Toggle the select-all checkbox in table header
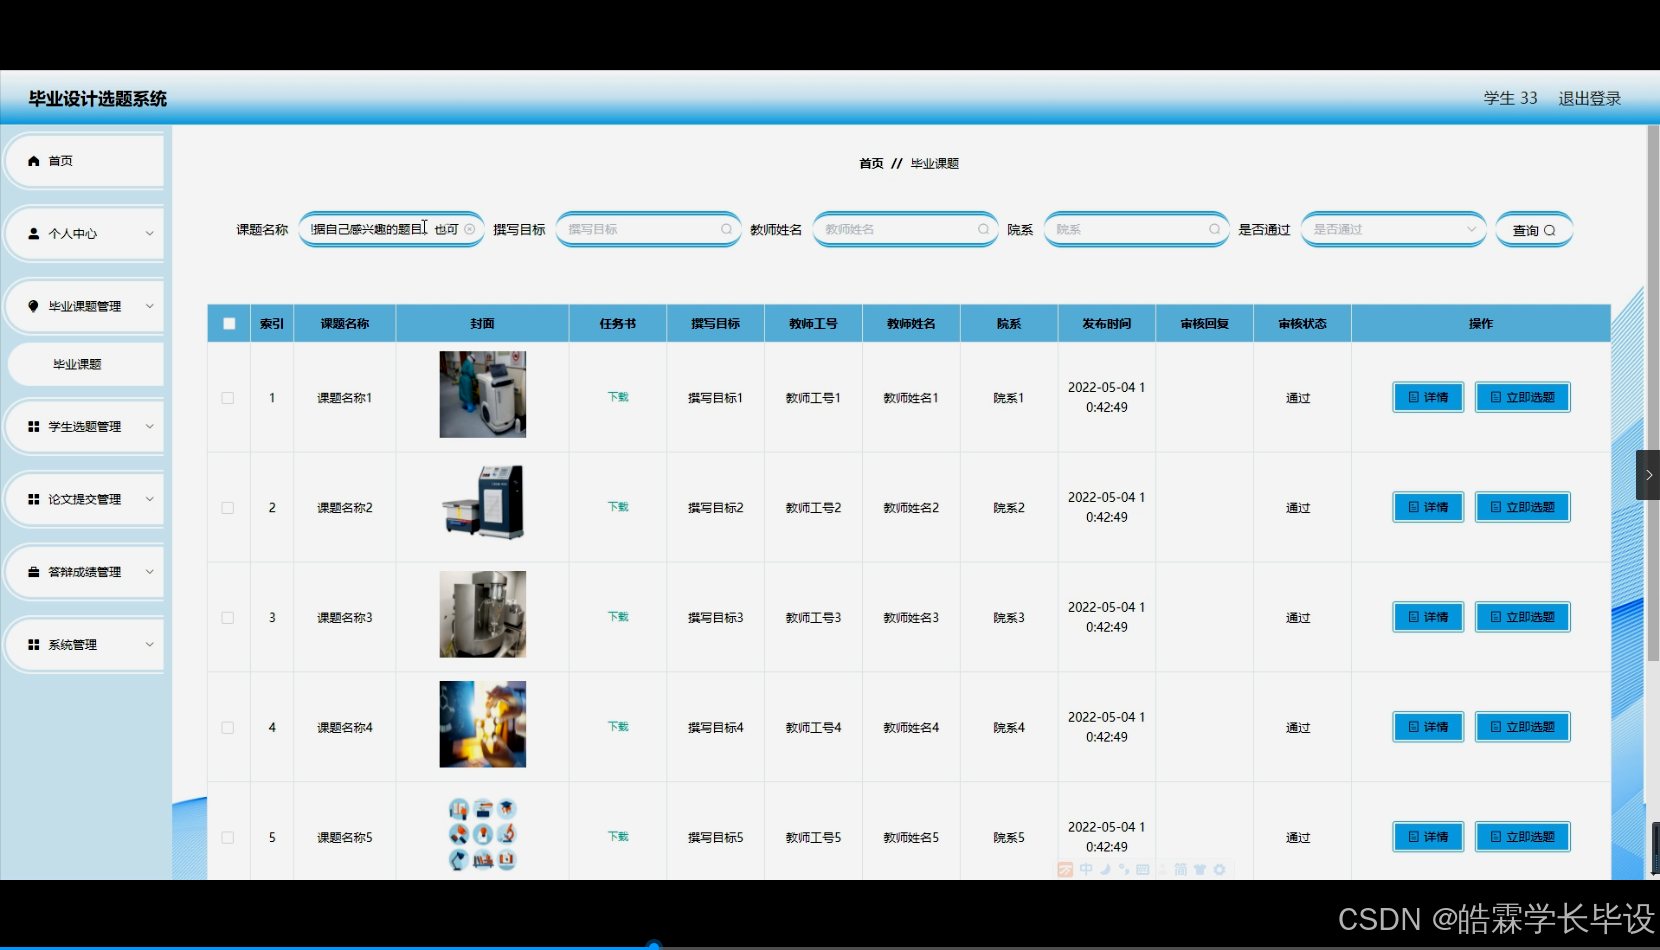The height and width of the screenshot is (950, 1660). coord(229,324)
